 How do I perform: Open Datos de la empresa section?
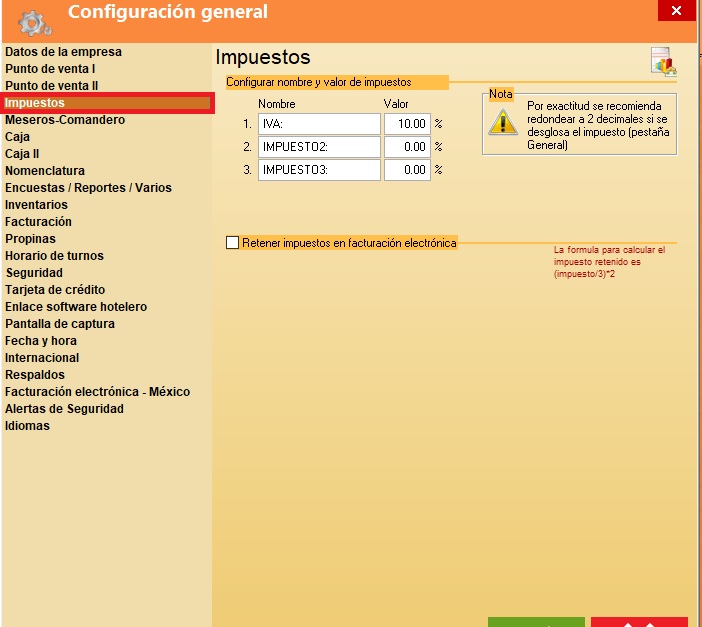(x=63, y=52)
